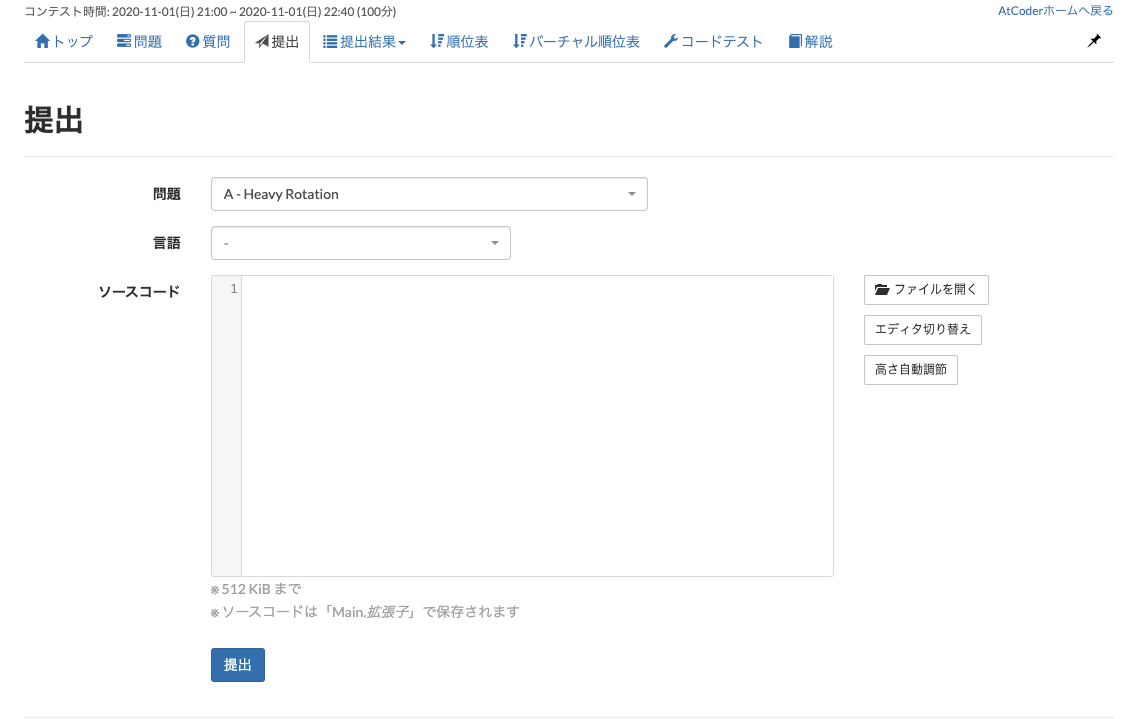Select the wrench icon beside コードテスト
Viewport: 1138px width, 719px height.
(671, 41)
